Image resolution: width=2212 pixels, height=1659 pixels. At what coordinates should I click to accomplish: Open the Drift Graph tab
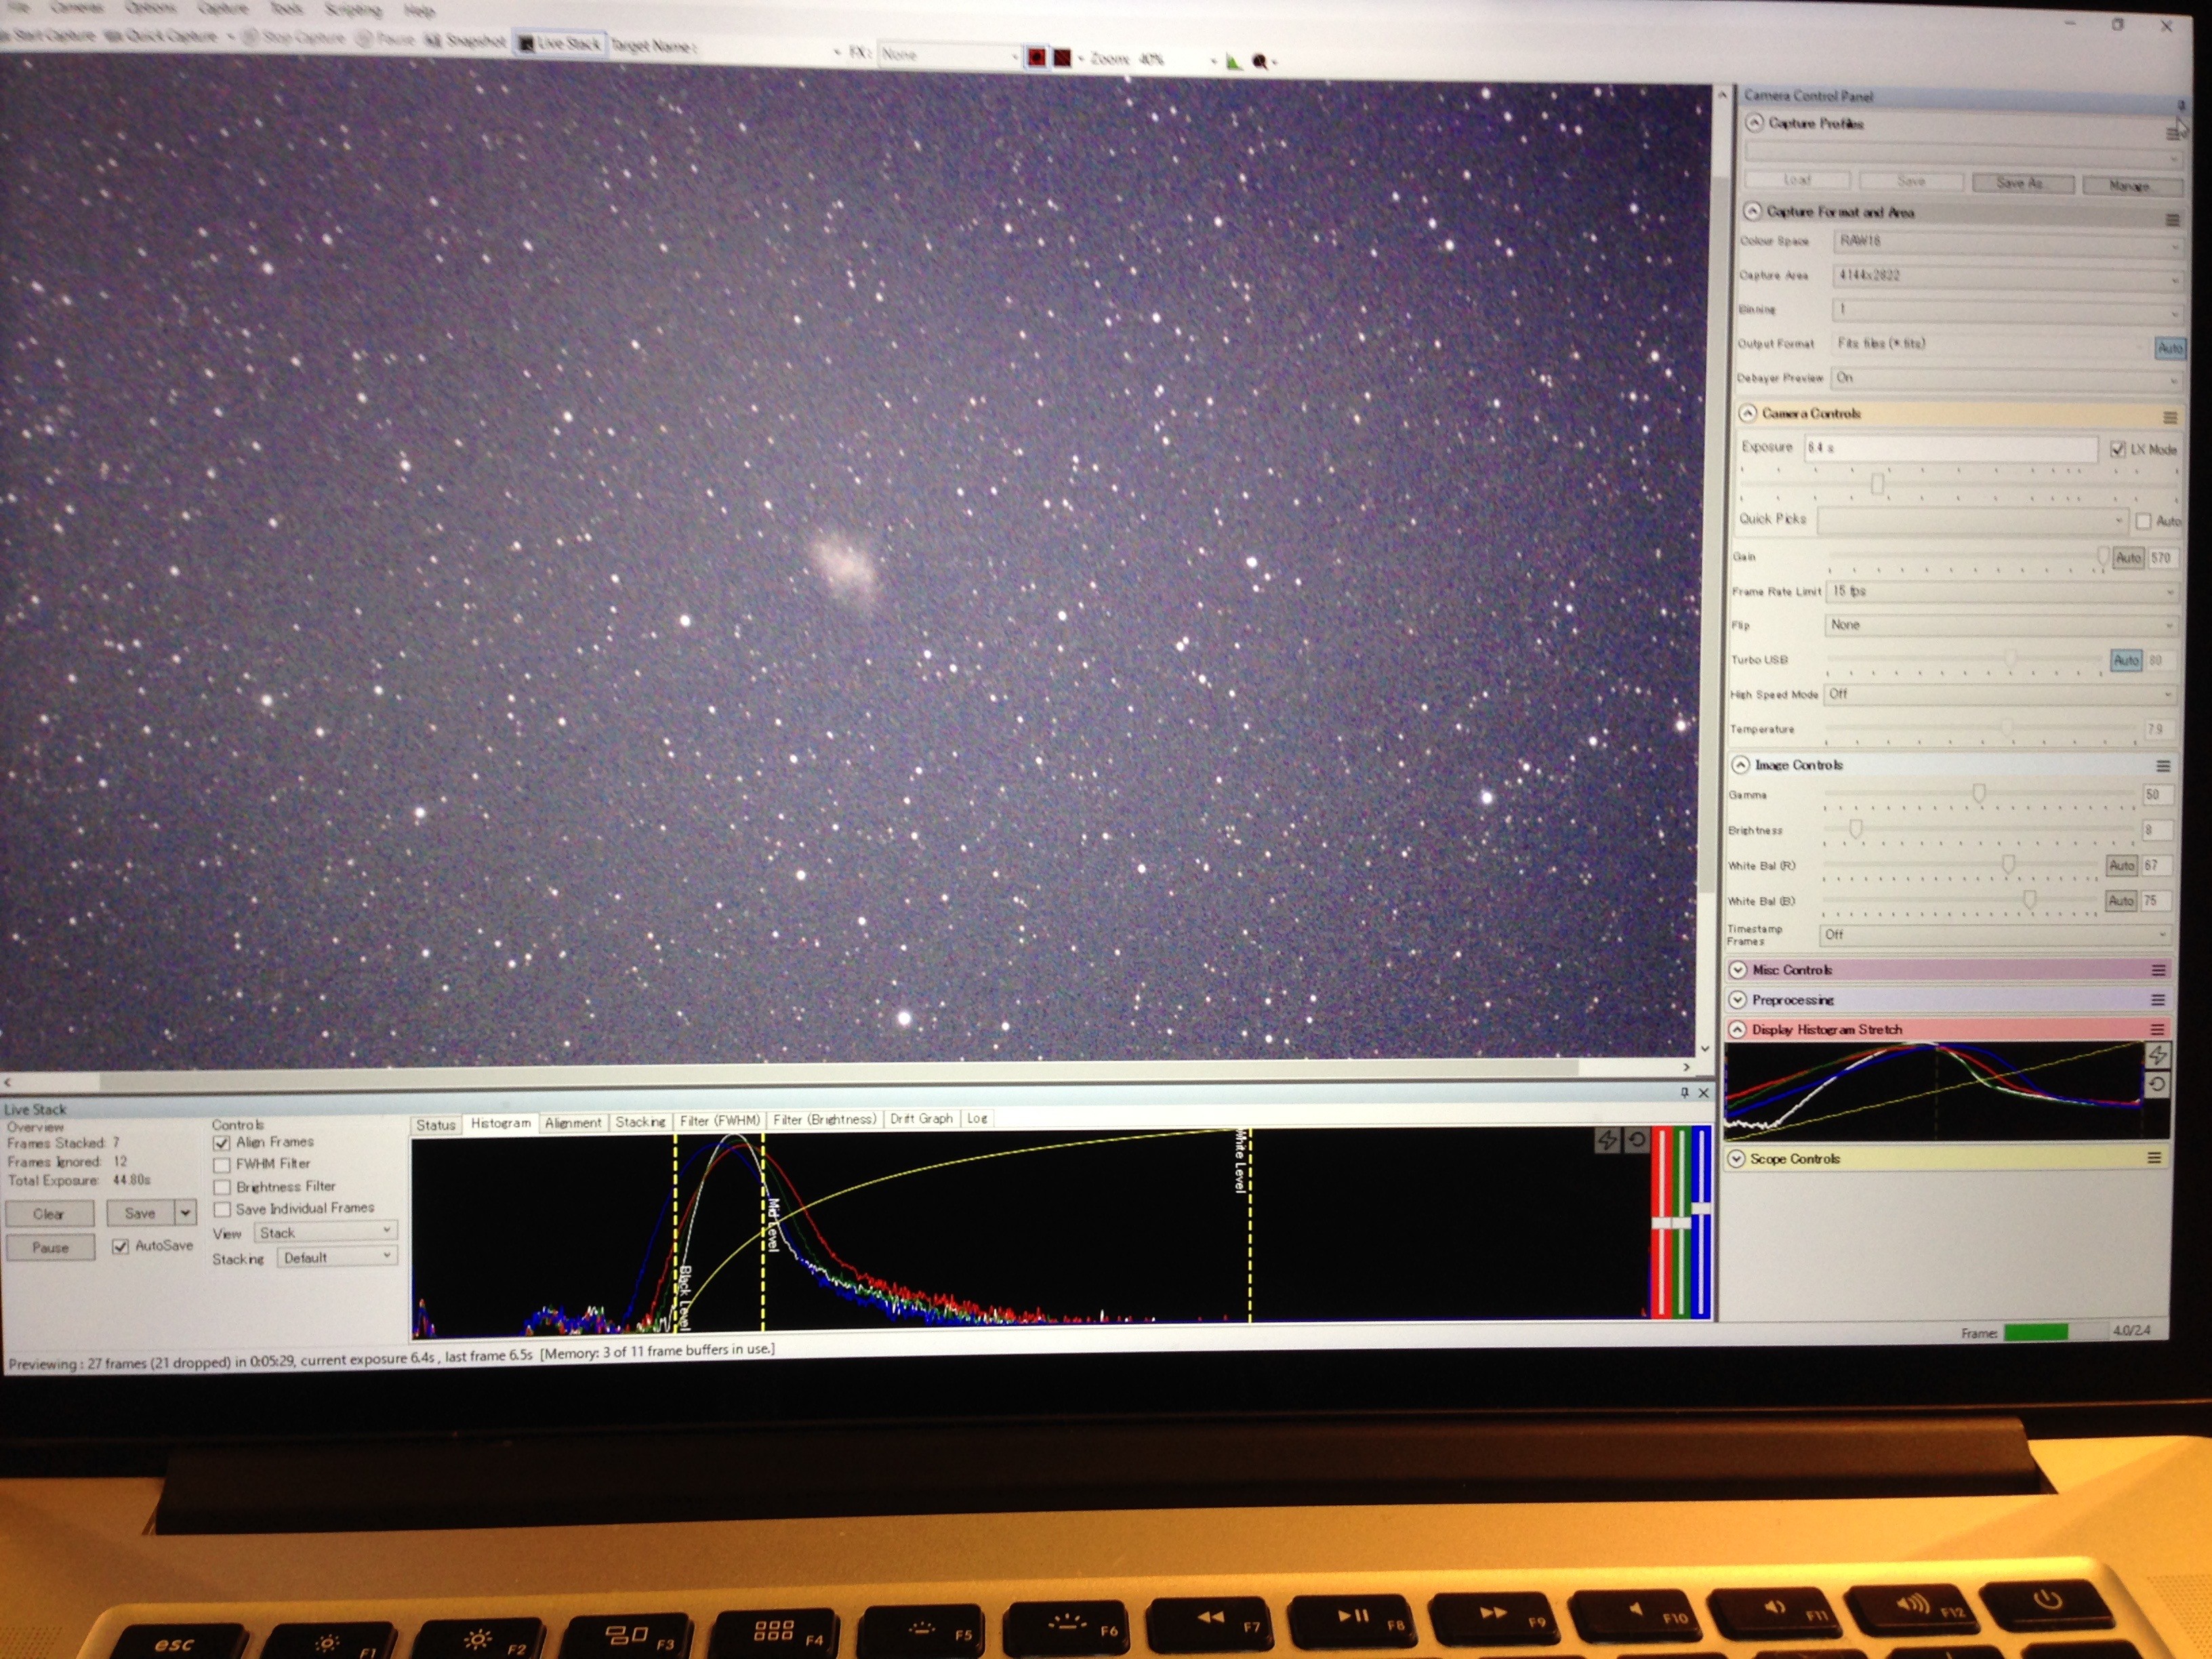(920, 1119)
